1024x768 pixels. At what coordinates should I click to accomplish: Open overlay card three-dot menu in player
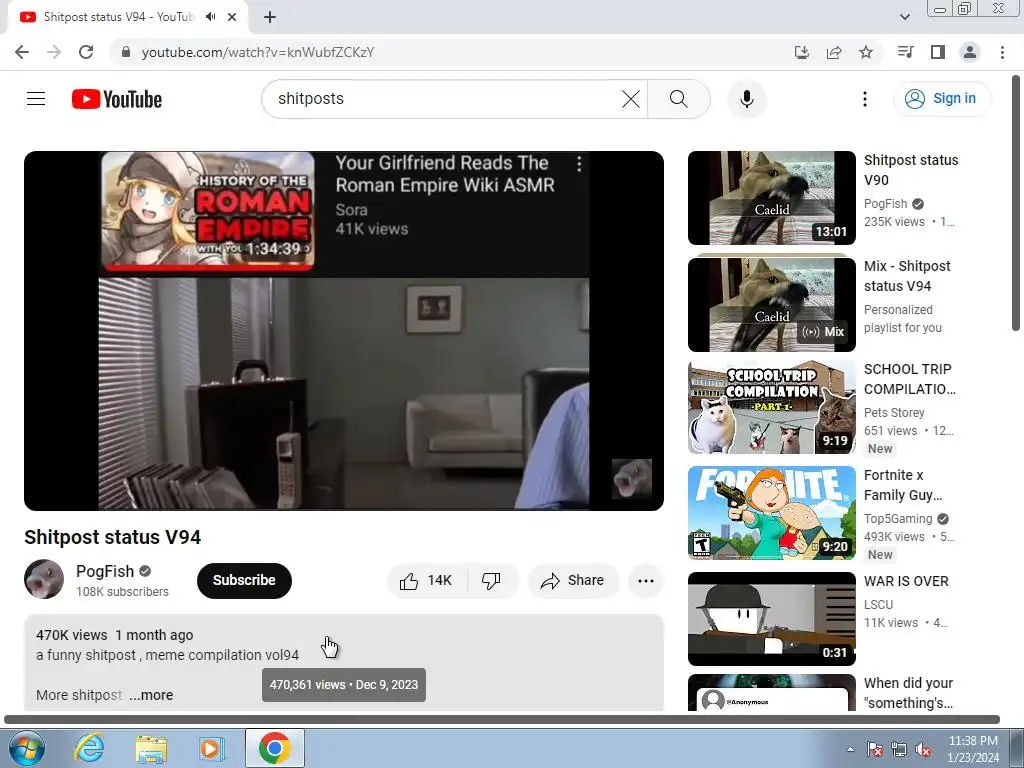coord(579,164)
